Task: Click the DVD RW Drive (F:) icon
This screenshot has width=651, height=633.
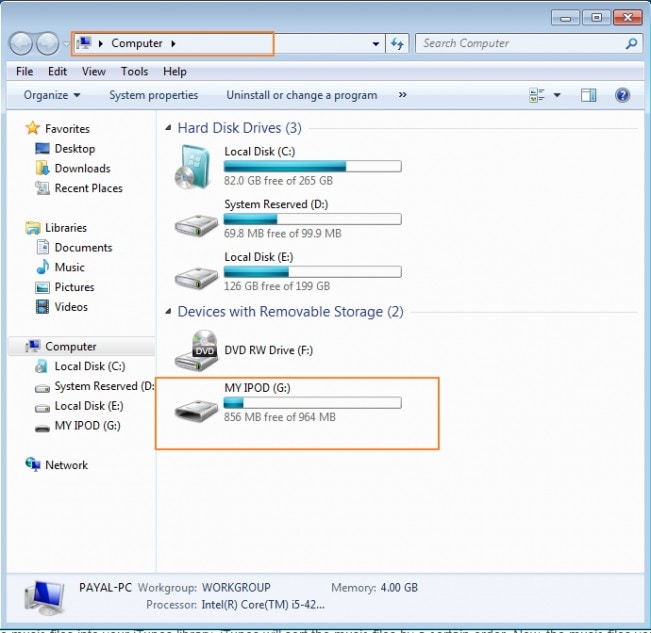Action: [196, 350]
